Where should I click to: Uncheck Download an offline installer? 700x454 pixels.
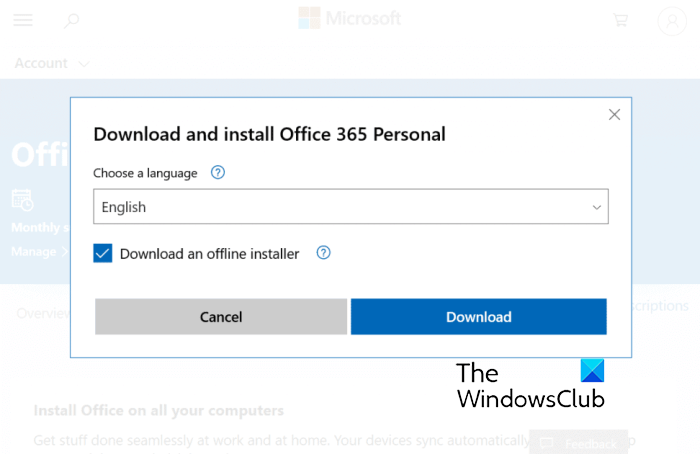tap(102, 253)
